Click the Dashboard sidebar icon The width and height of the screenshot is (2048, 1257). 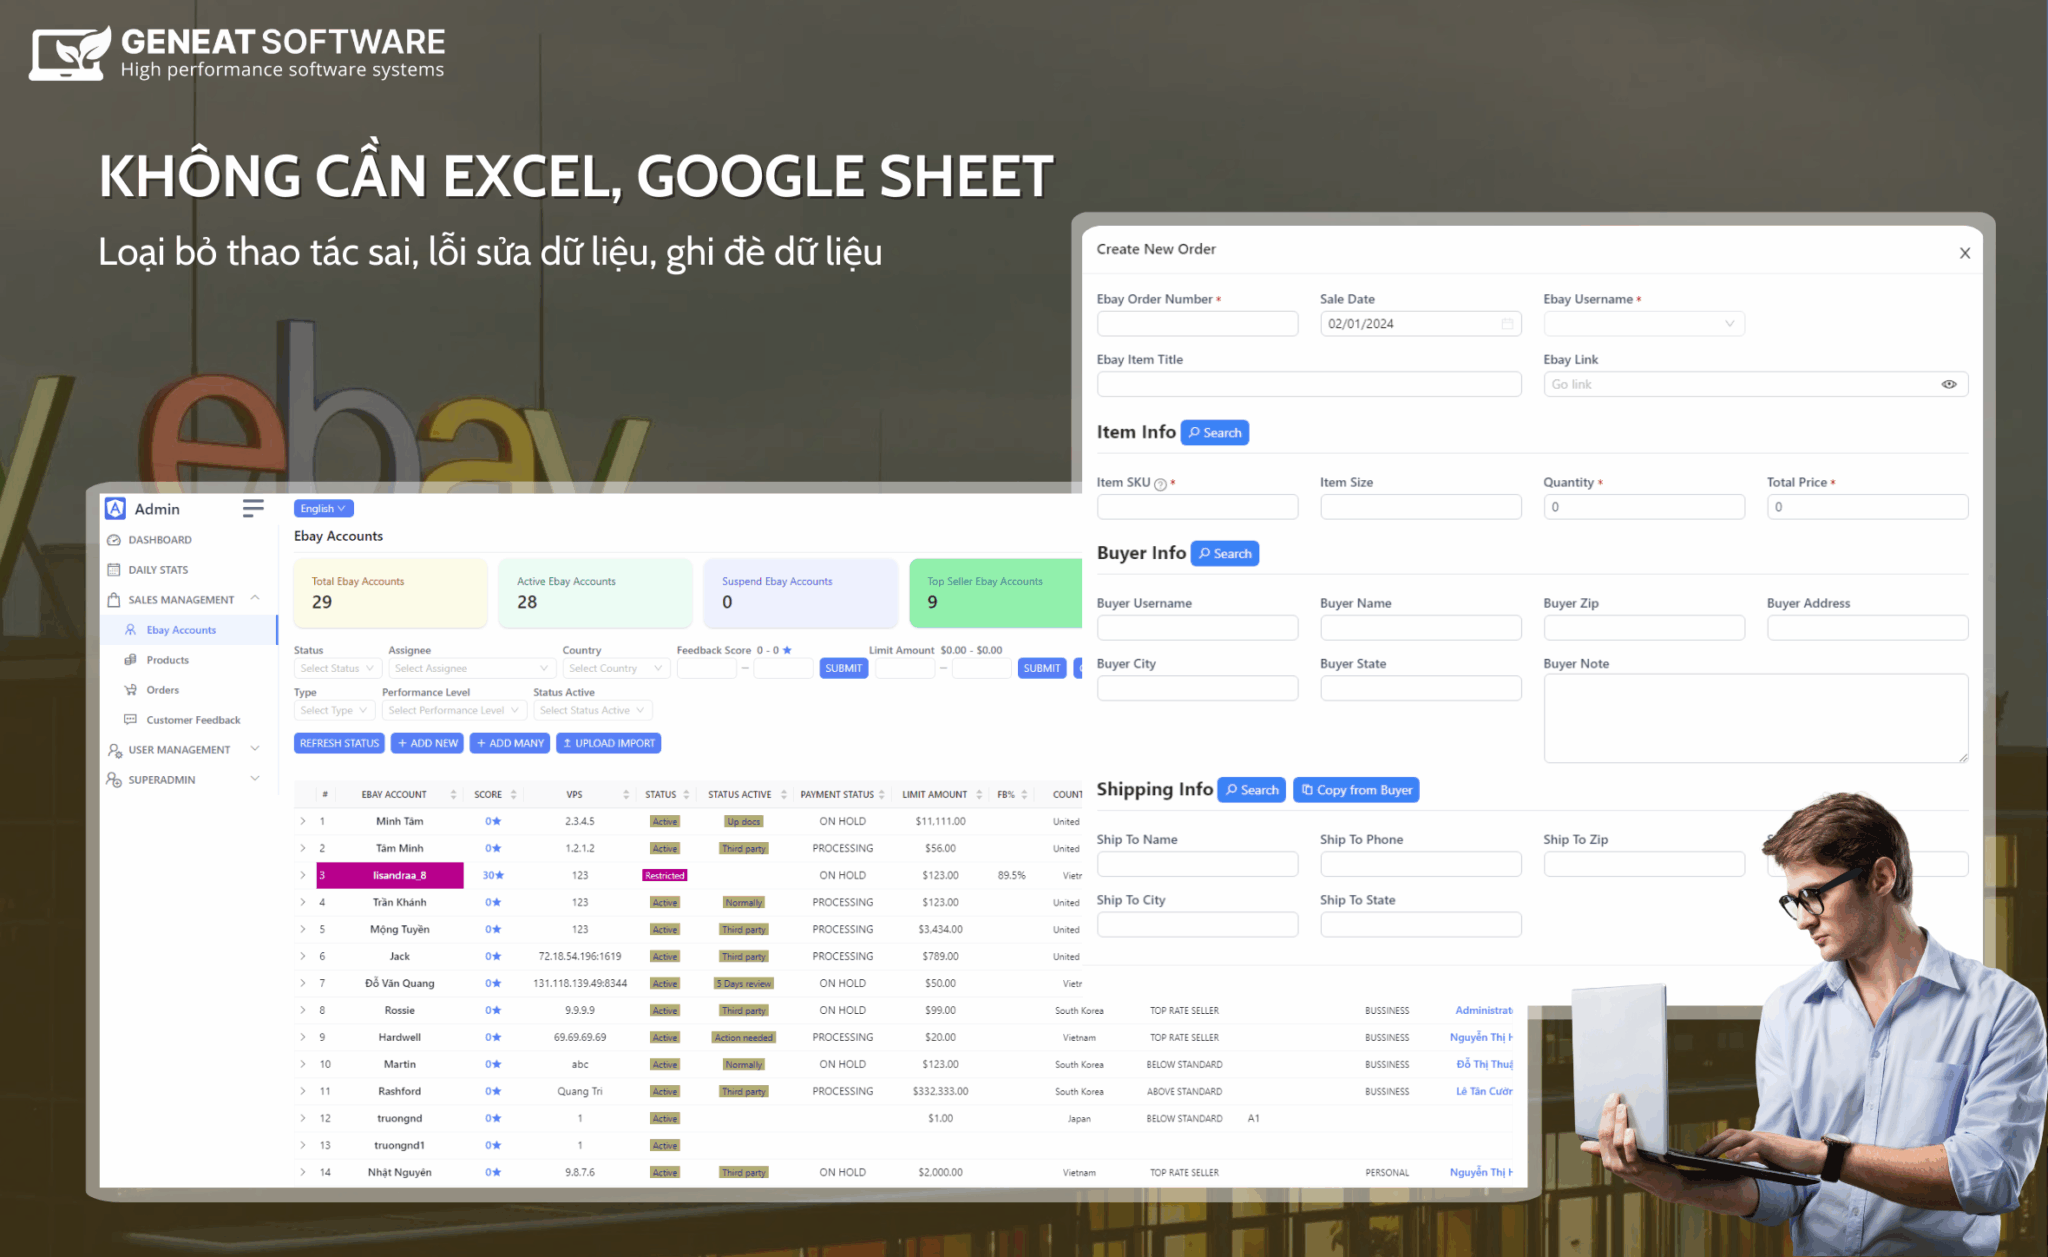click(114, 540)
